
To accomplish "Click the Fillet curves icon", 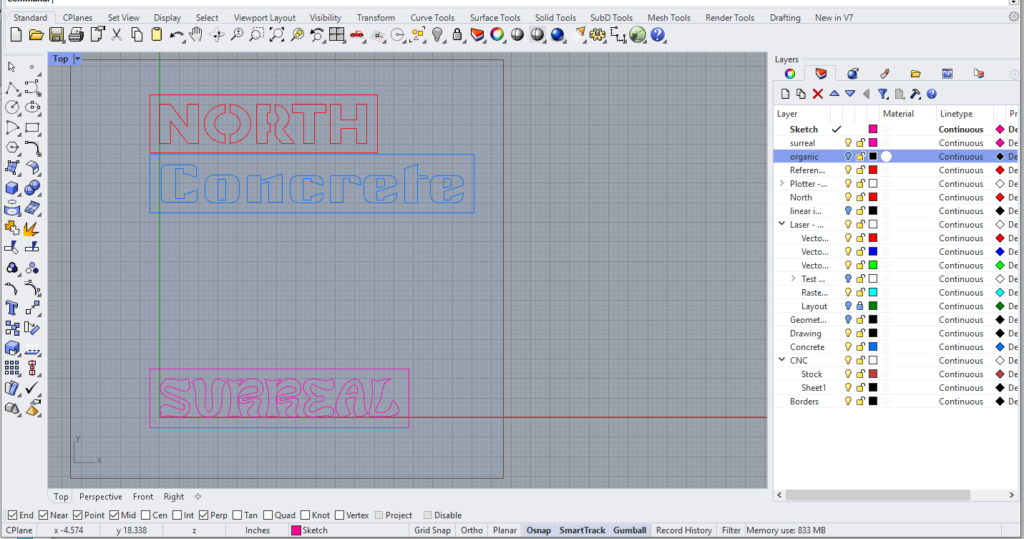I will coord(32,148).
